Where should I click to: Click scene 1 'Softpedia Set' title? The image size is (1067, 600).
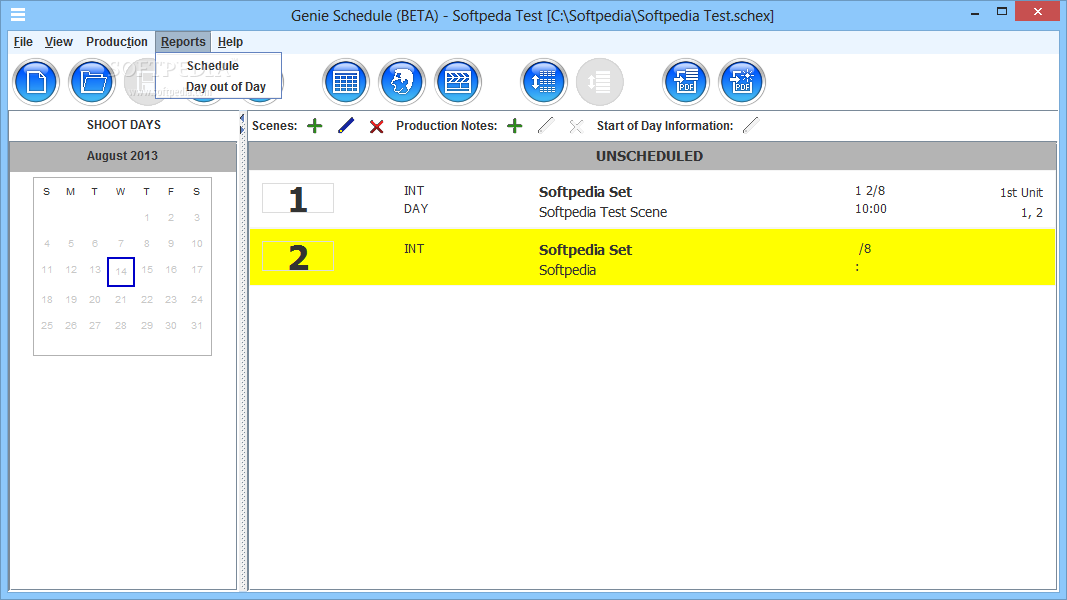(x=585, y=192)
